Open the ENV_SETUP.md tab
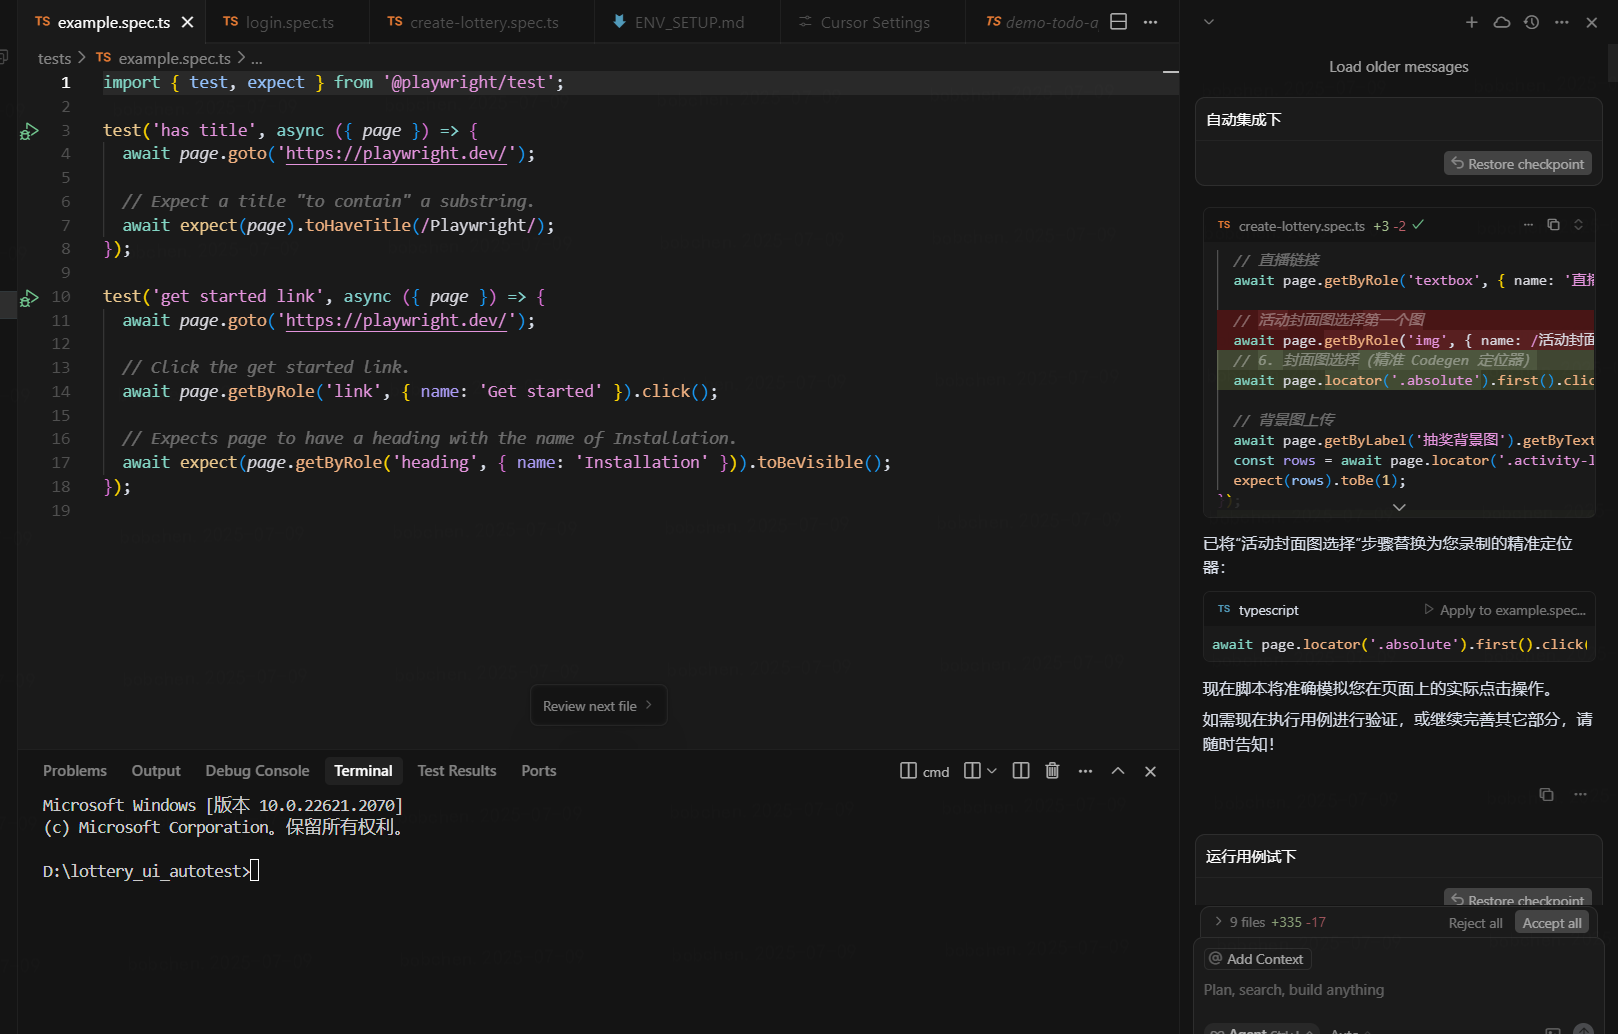 click(688, 22)
